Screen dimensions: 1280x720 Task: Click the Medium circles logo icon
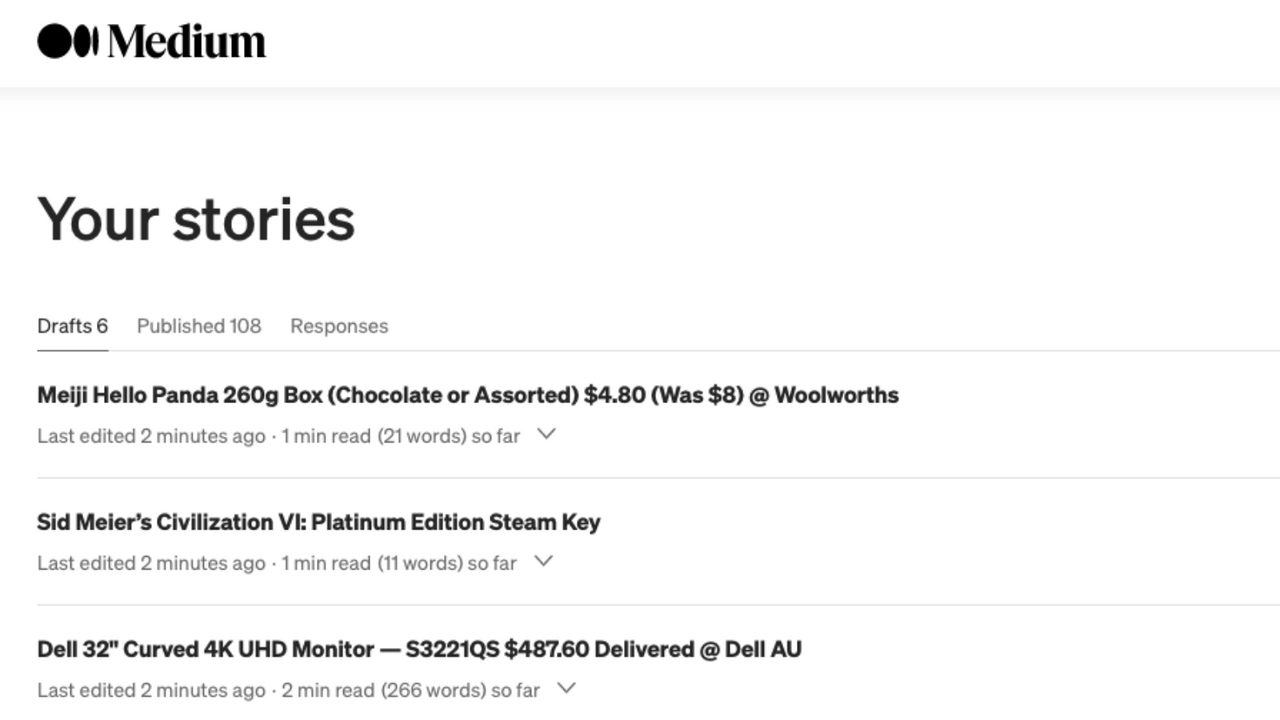click(68, 41)
